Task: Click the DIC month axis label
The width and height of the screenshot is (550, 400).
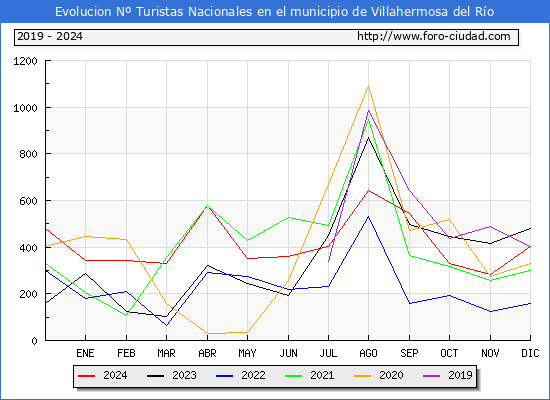Action: [x=530, y=353]
